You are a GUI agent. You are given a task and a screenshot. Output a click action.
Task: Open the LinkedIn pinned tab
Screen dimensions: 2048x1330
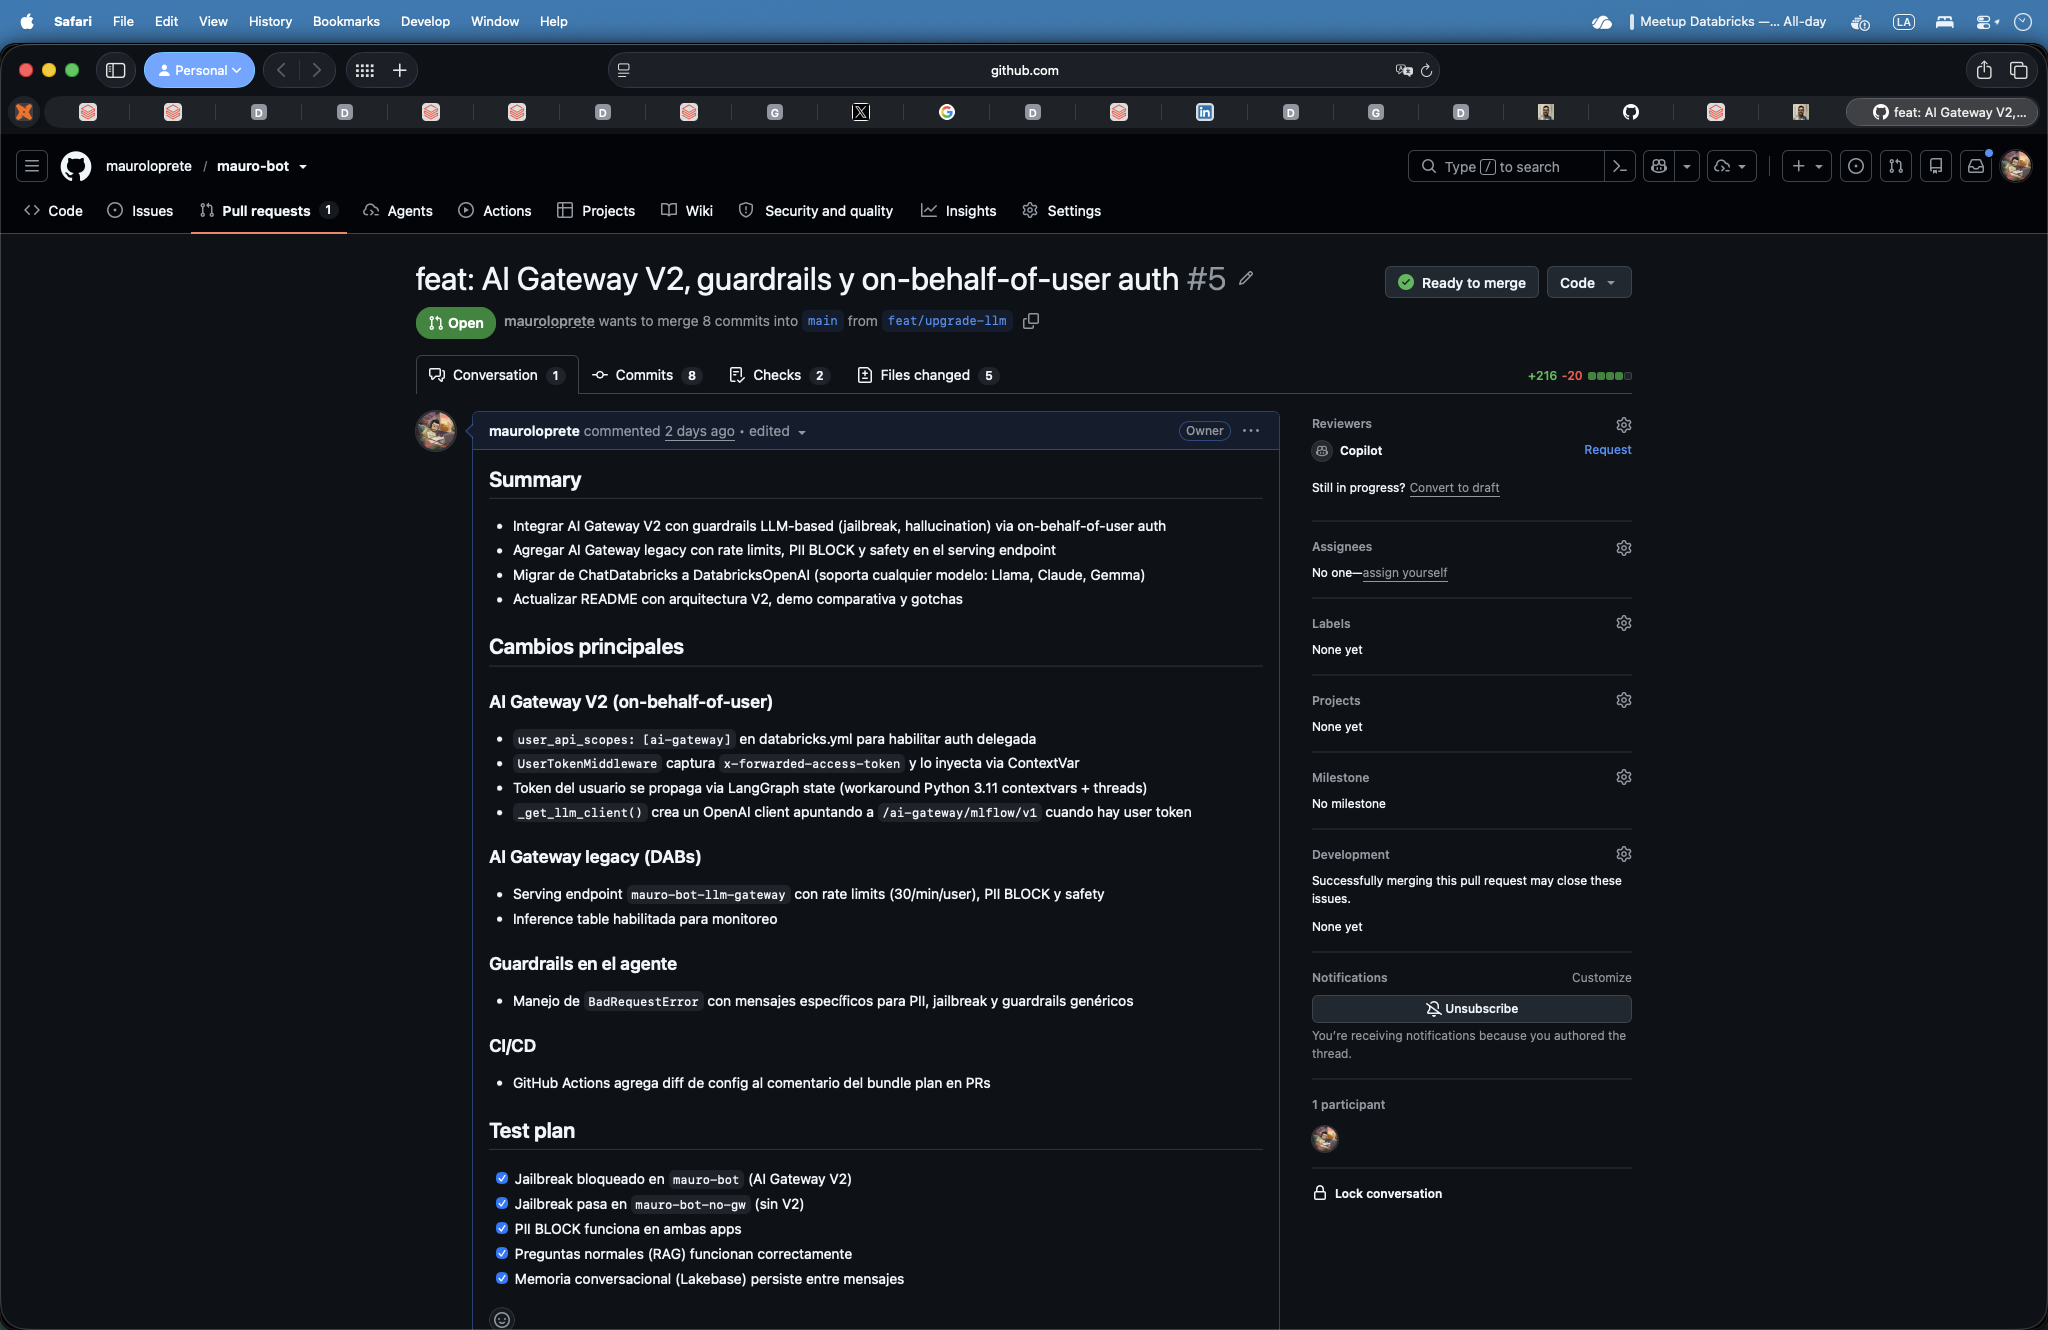[1205, 112]
